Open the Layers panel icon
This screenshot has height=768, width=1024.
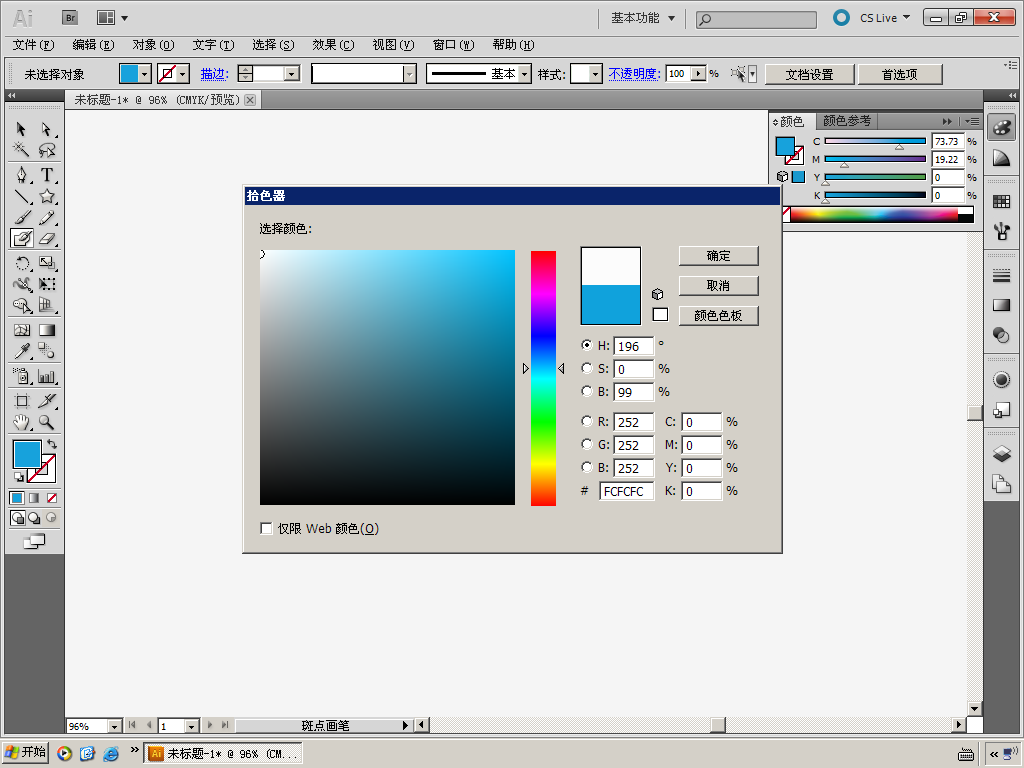point(1001,453)
